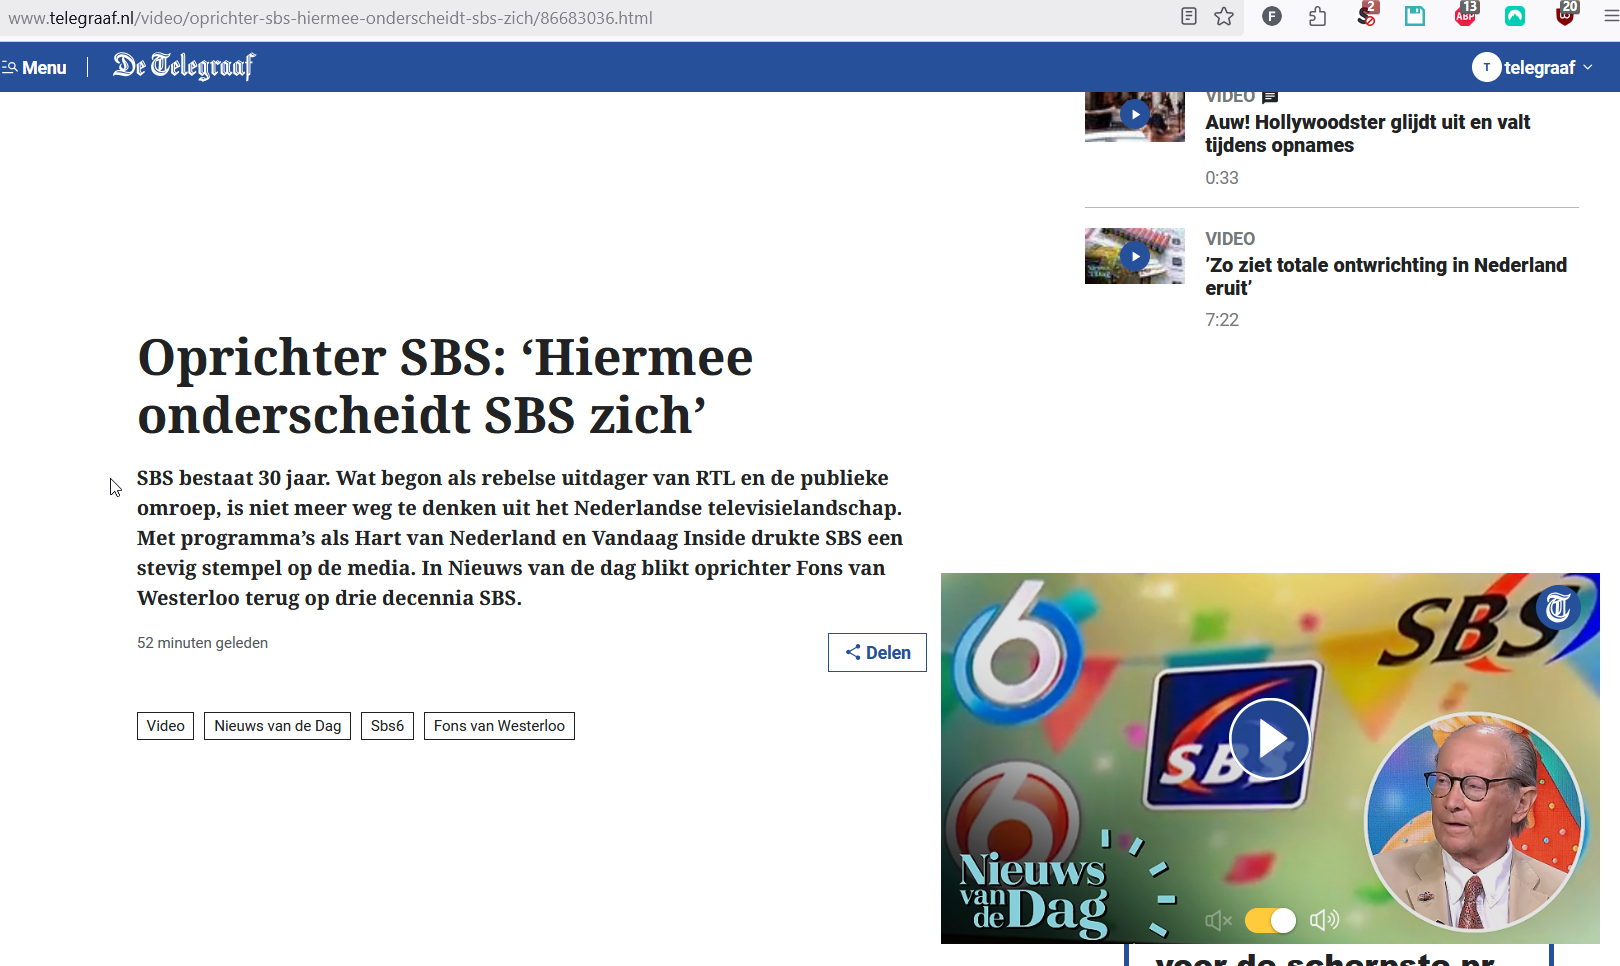Click the '0:33' video duration
Screen dimensions: 1620x966
coord(1222,178)
